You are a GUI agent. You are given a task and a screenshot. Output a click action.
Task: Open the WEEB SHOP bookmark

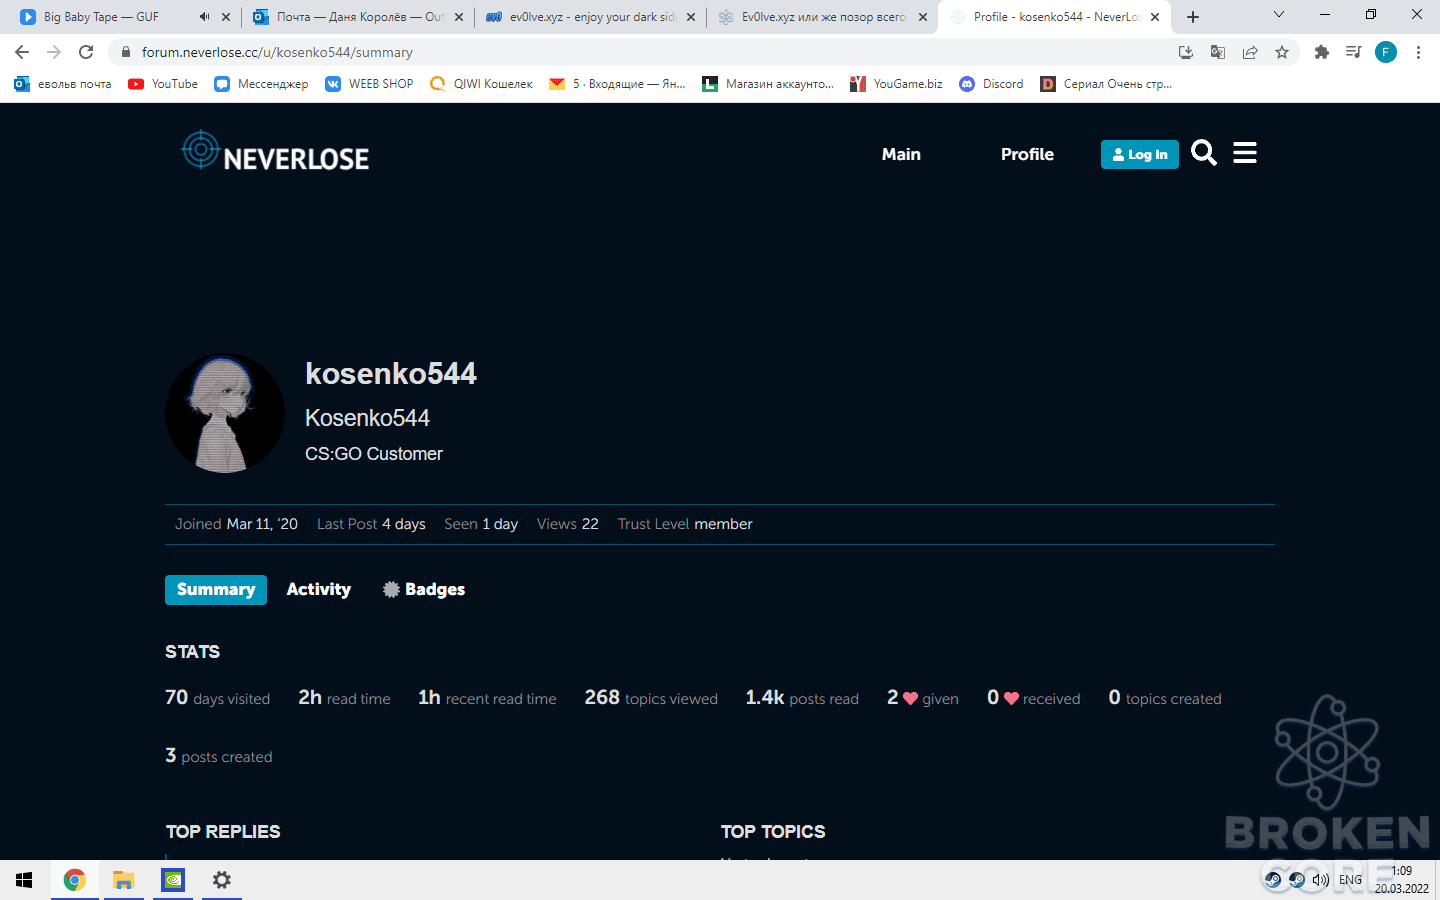369,84
